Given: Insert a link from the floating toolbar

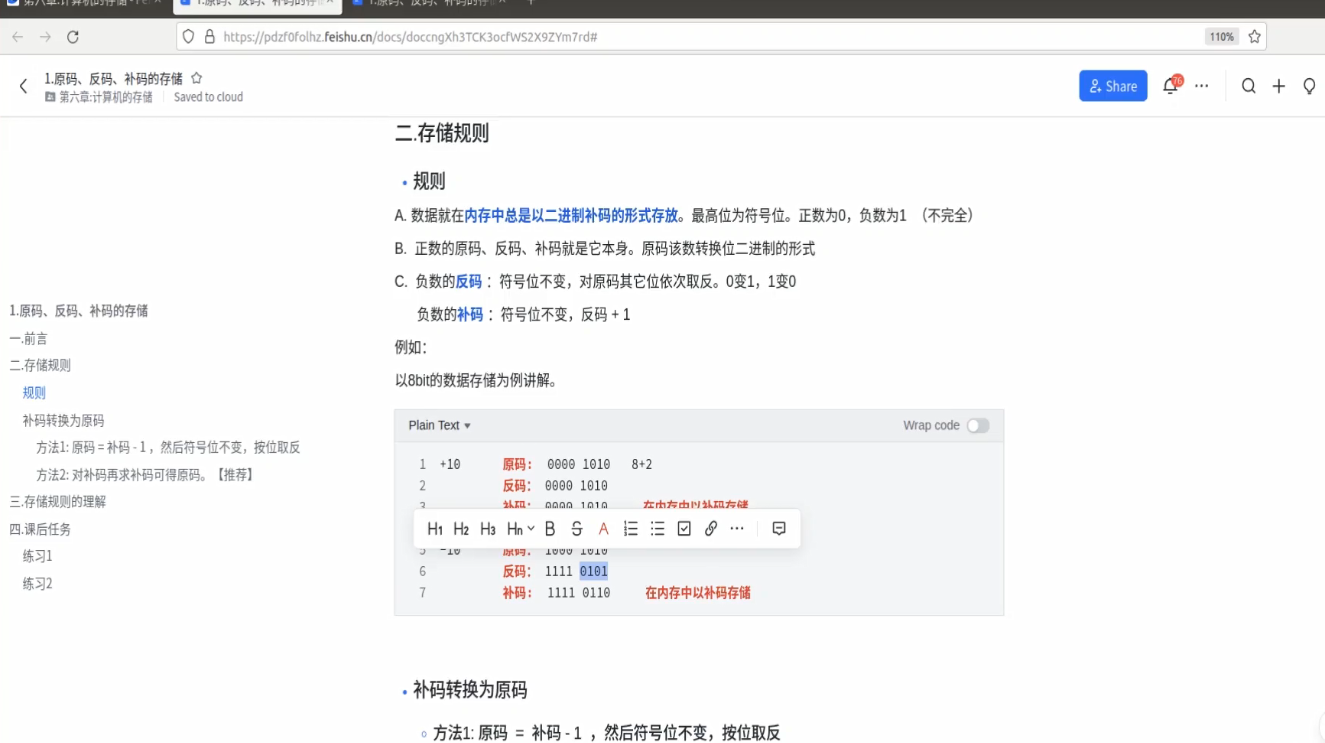Looking at the screenshot, I should click(711, 528).
